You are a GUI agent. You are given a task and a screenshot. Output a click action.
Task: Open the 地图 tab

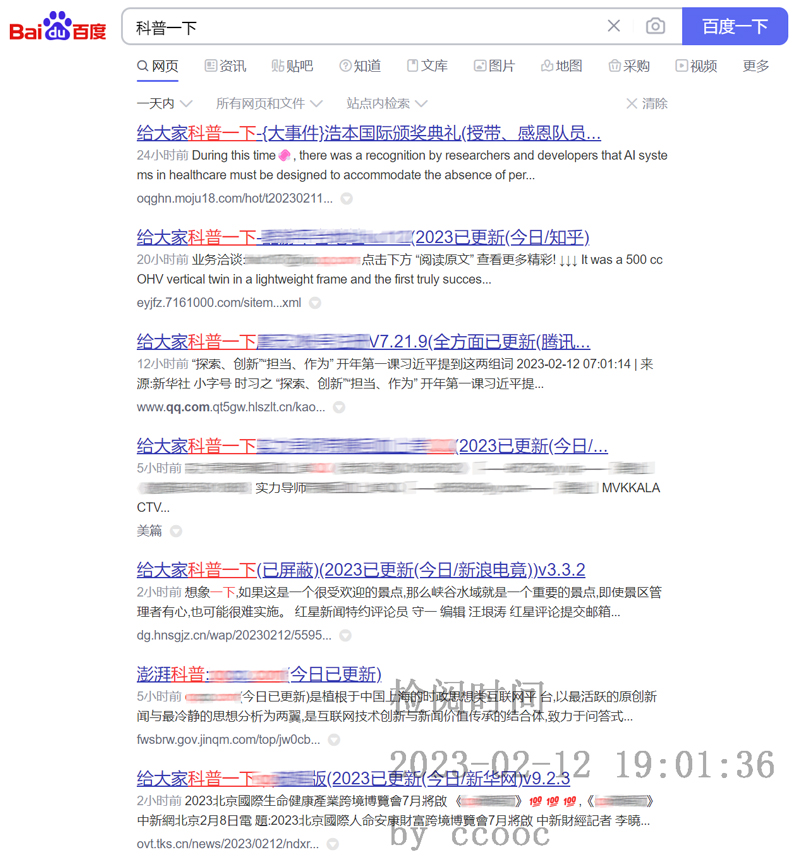point(561,66)
